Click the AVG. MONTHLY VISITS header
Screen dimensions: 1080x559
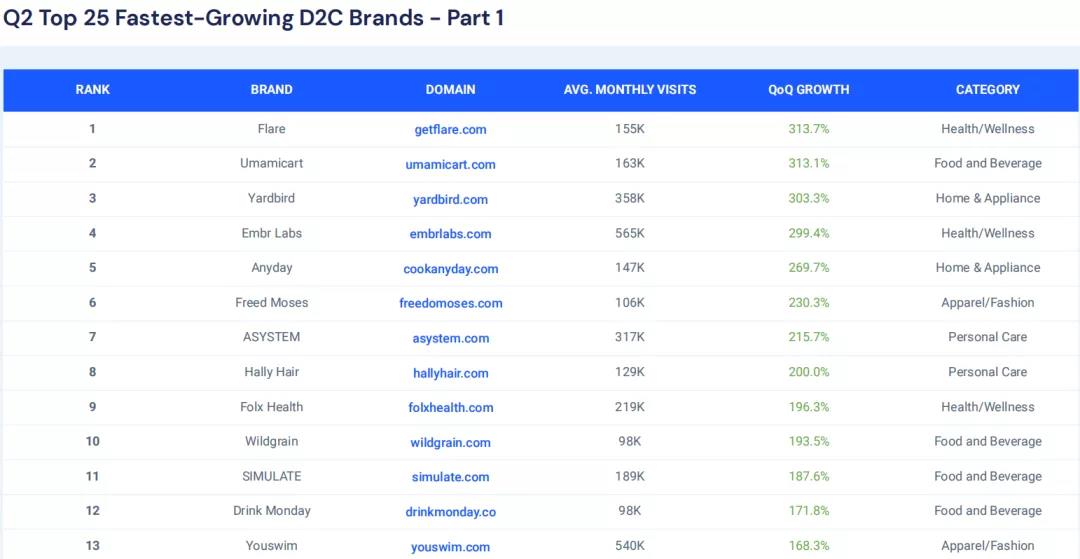point(629,90)
